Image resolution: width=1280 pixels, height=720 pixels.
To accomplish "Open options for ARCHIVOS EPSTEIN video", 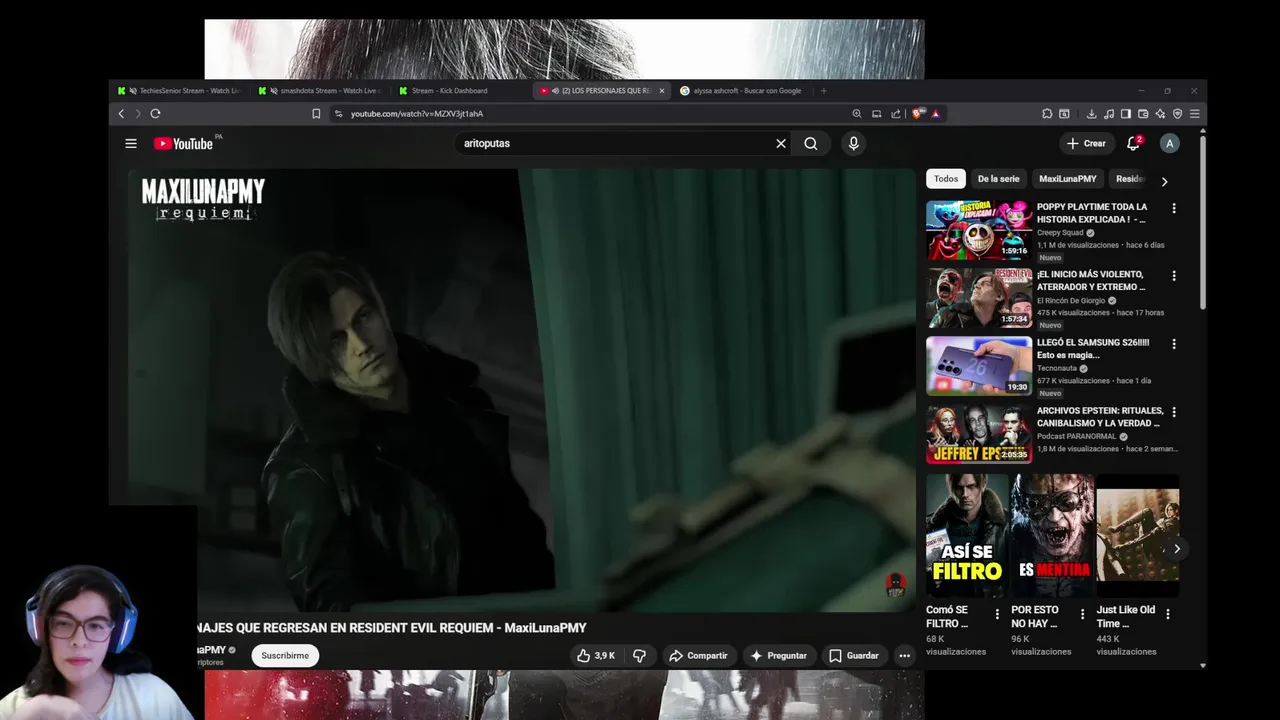I will [x=1174, y=412].
